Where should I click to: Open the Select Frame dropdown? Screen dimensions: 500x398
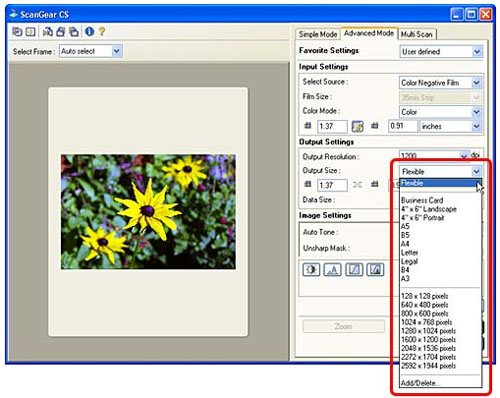point(91,51)
